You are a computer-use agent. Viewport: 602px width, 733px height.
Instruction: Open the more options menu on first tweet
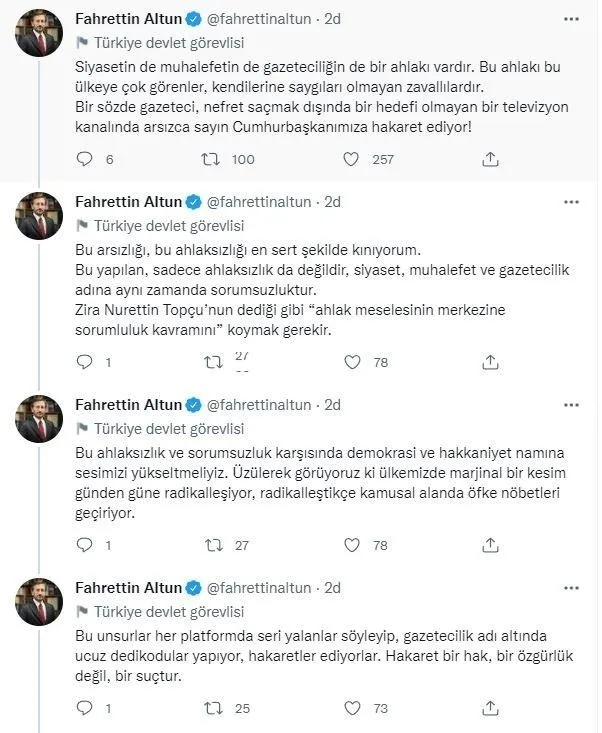[x=572, y=20]
